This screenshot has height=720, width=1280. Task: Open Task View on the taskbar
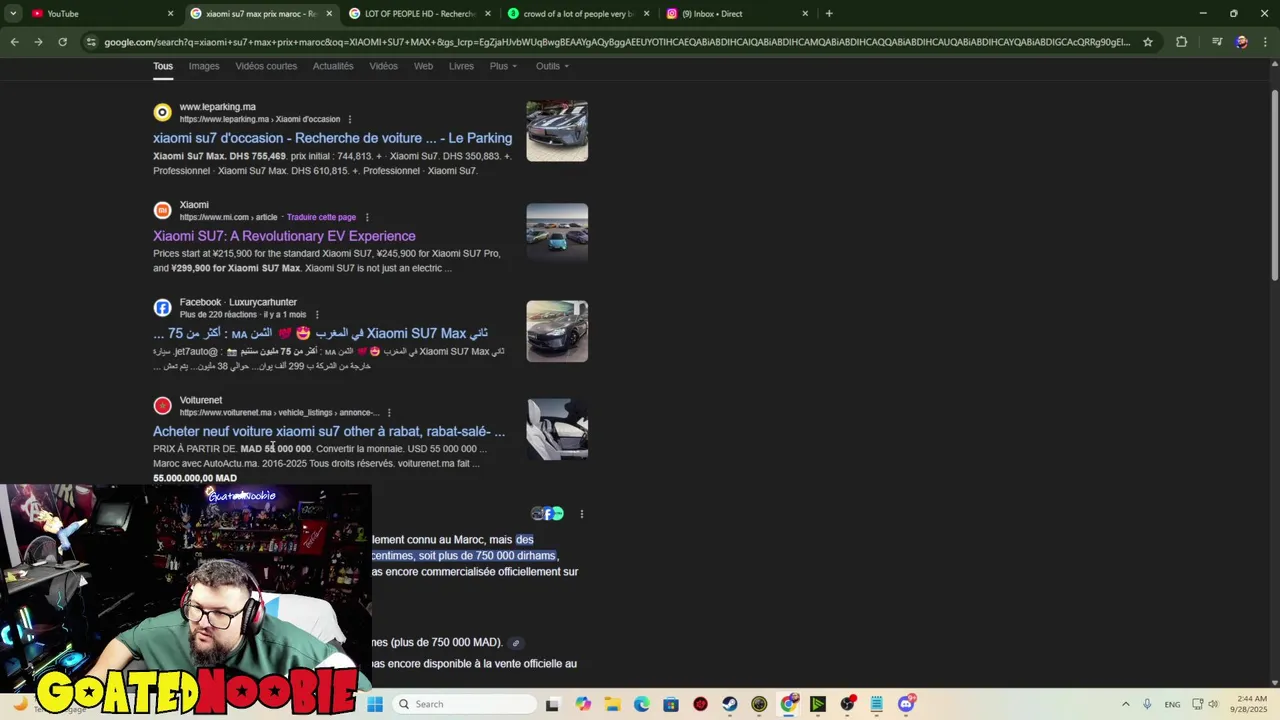[552, 704]
